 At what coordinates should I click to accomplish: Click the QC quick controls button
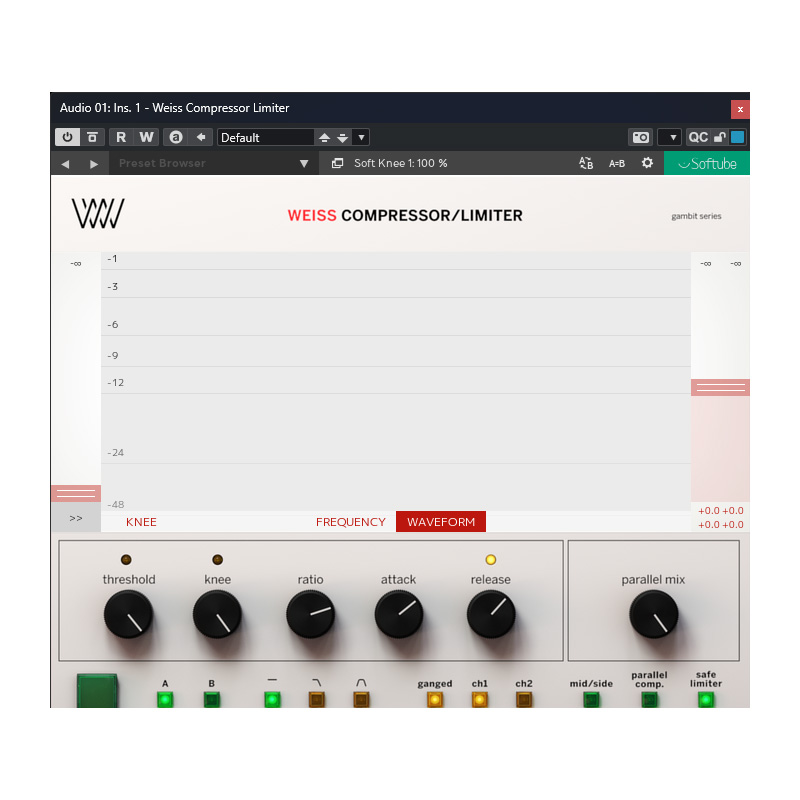pyautogui.click(x=698, y=137)
